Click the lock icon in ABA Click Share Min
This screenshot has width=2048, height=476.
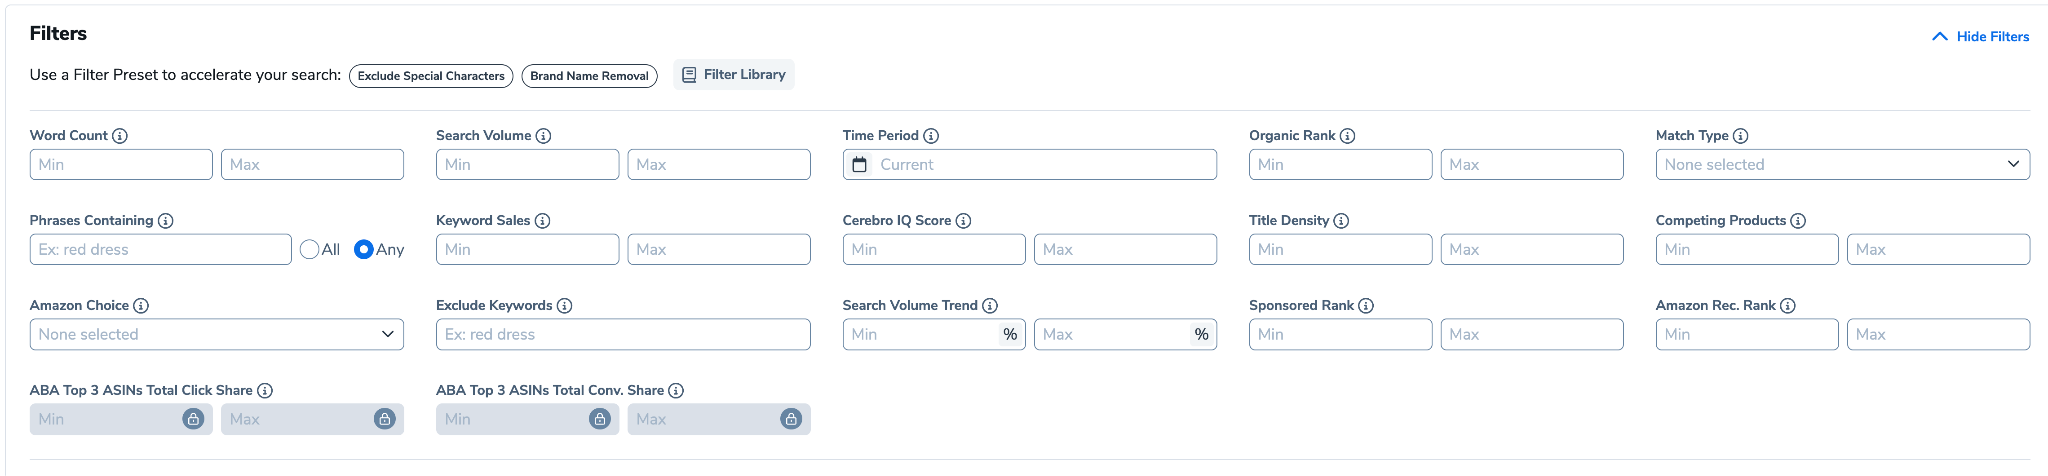(193, 419)
